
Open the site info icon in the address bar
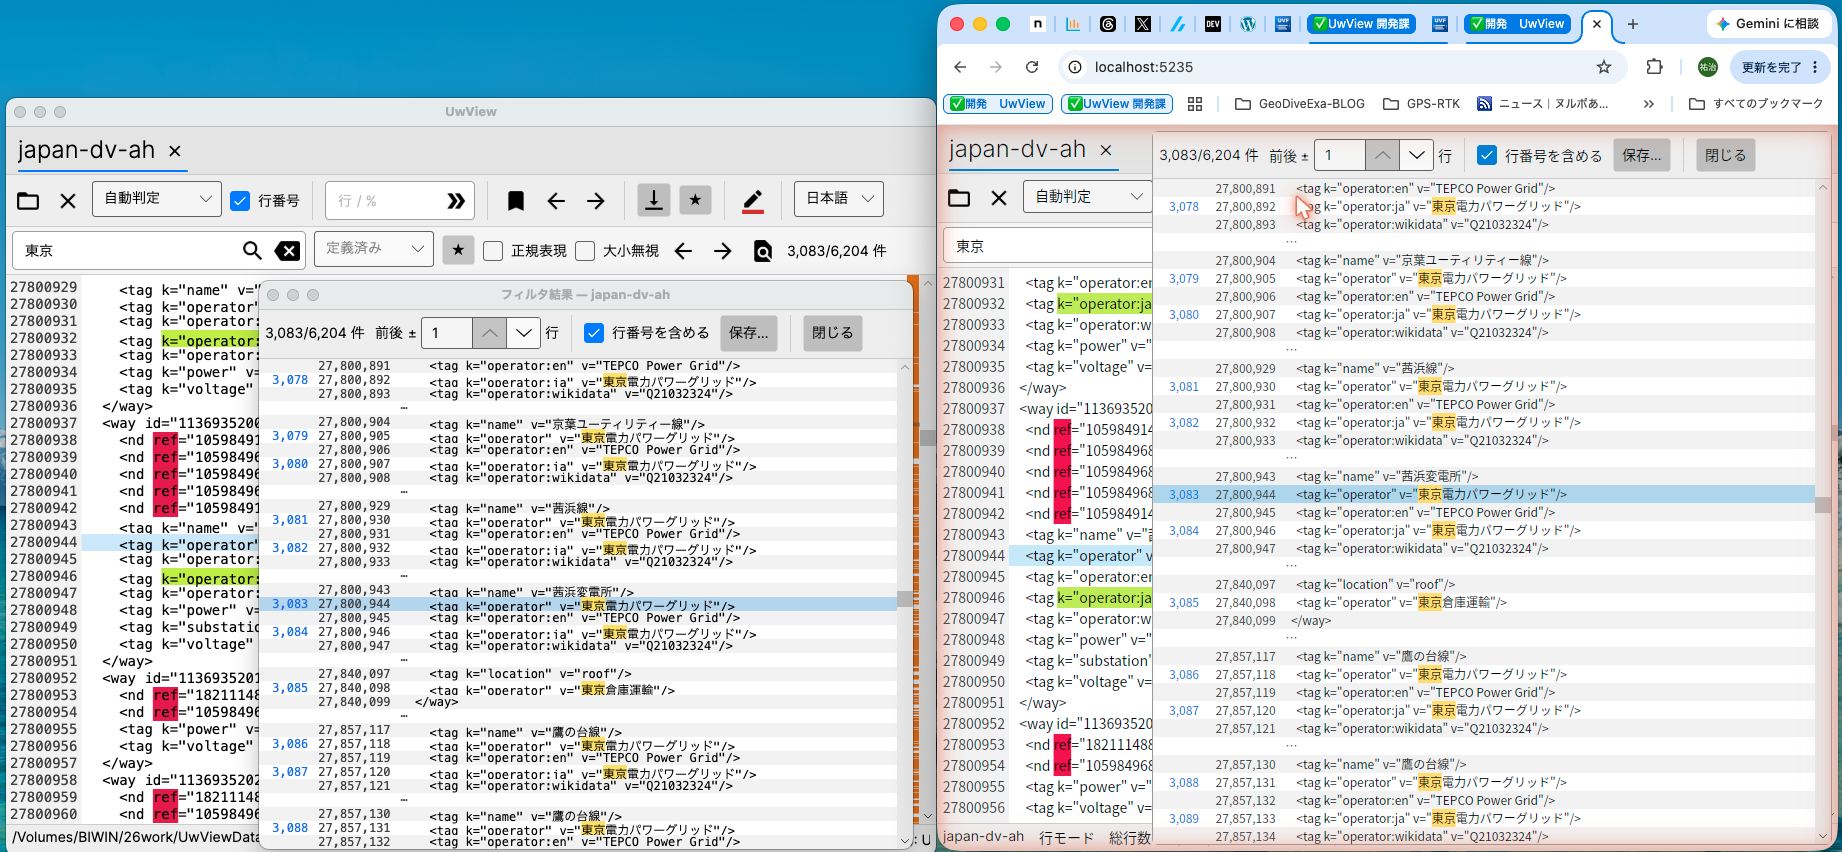point(1075,67)
